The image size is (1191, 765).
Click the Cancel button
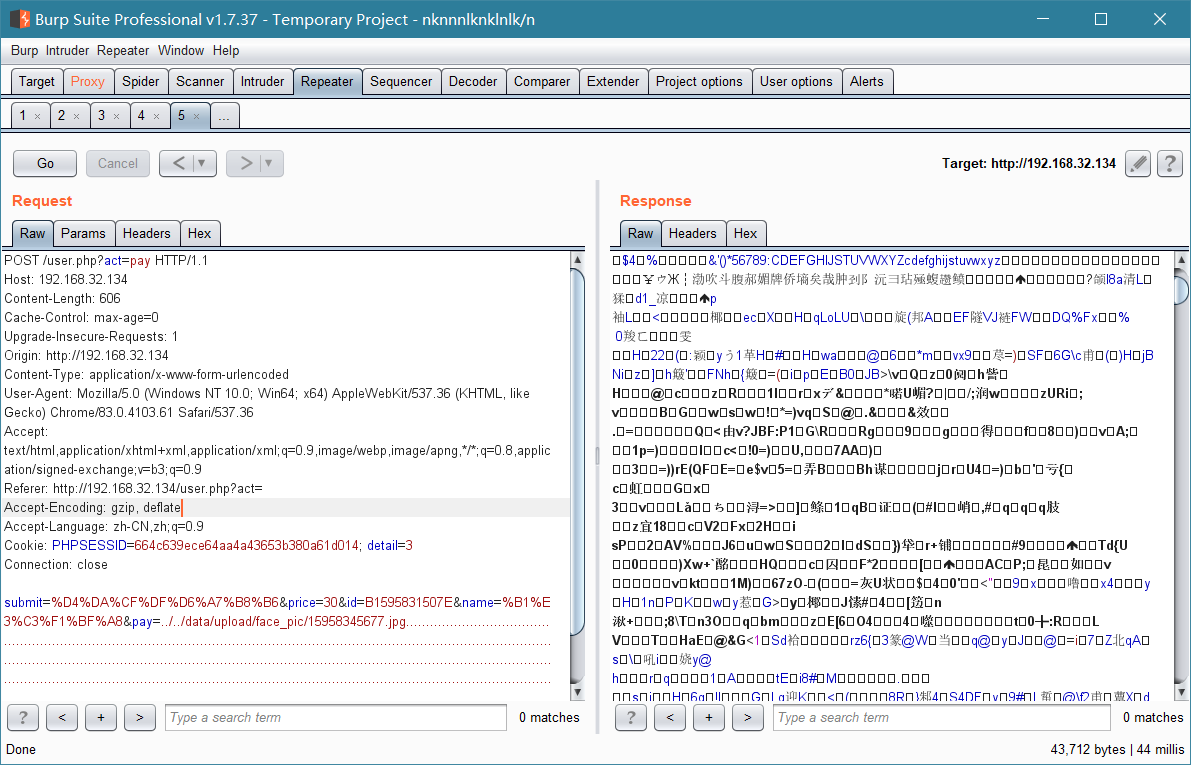pos(118,163)
